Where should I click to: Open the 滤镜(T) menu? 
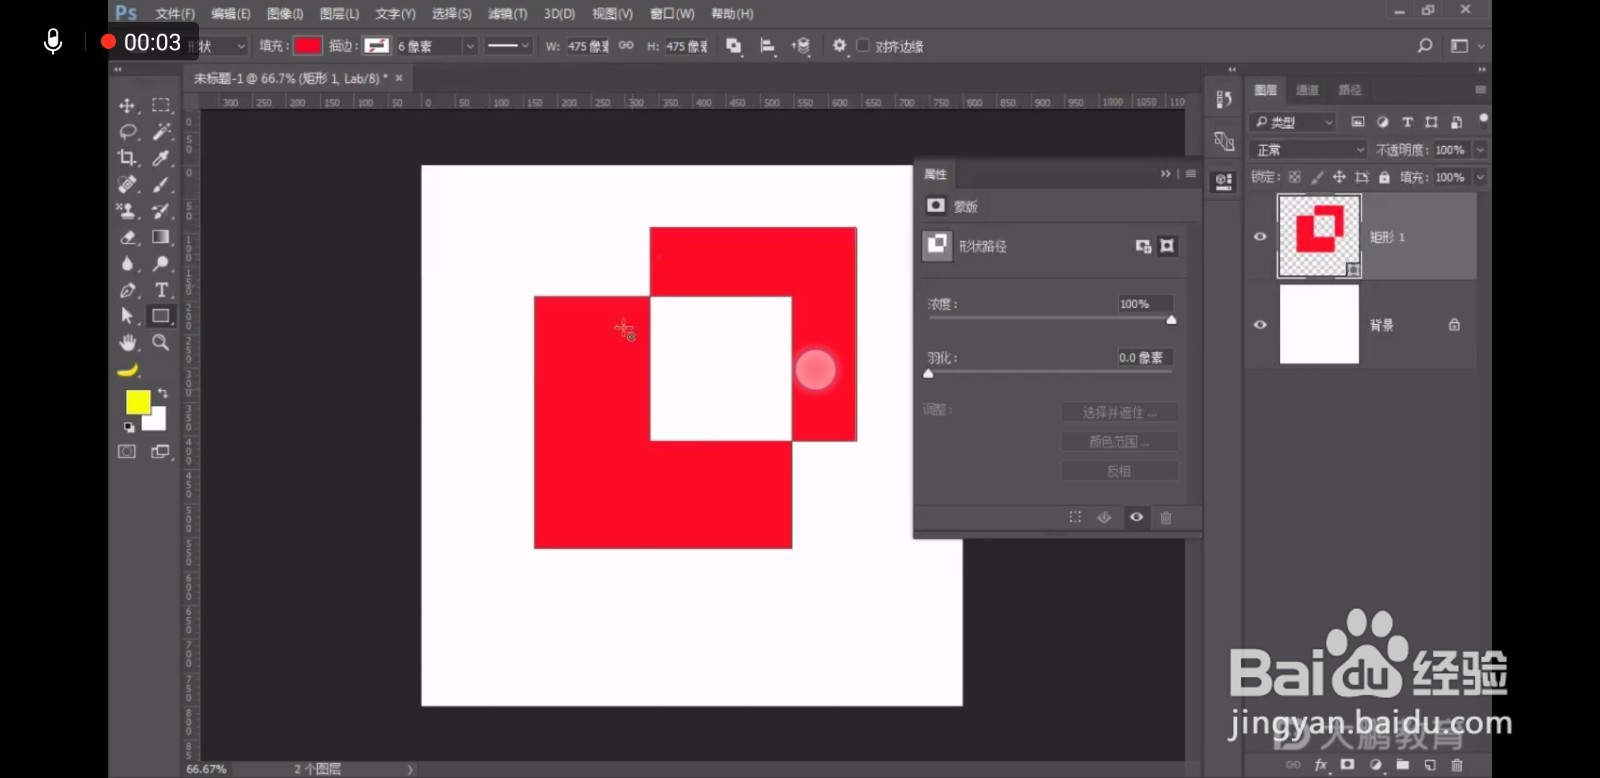[507, 14]
